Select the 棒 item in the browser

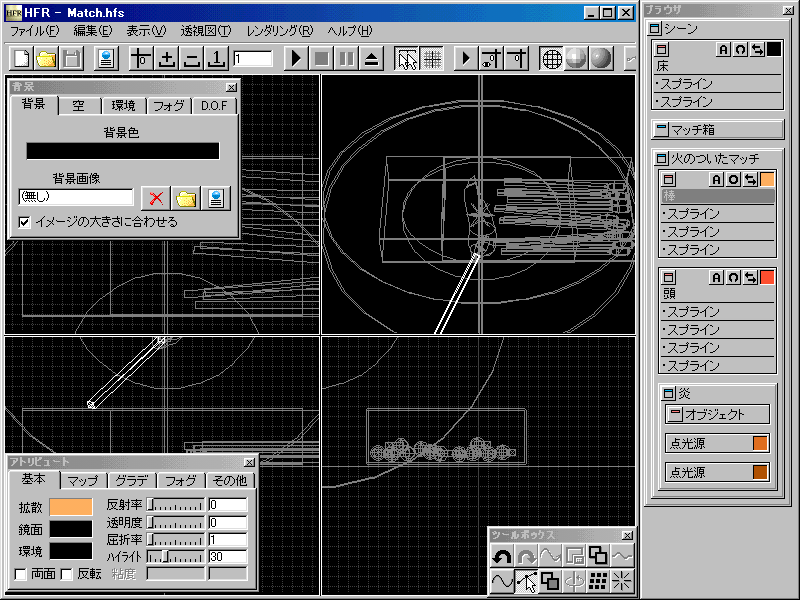(x=718, y=196)
